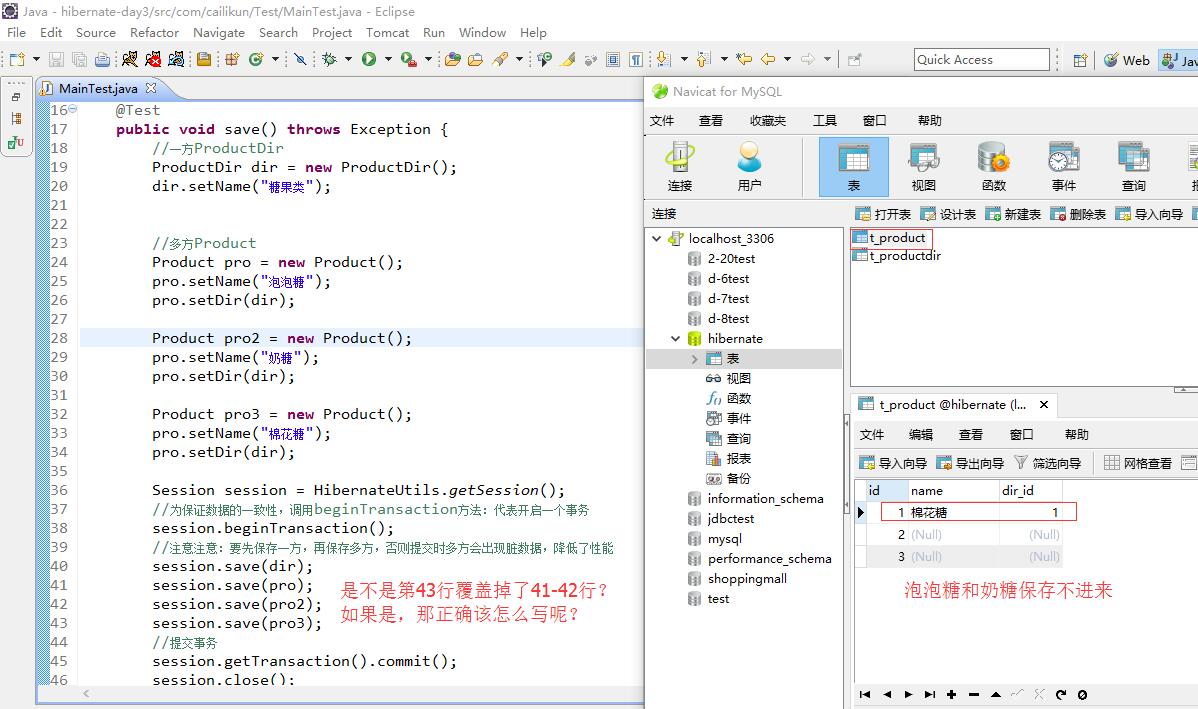This screenshot has height=709, width=1198.
Task: Open the Navicat 工具 menu
Action: tap(824, 121)
